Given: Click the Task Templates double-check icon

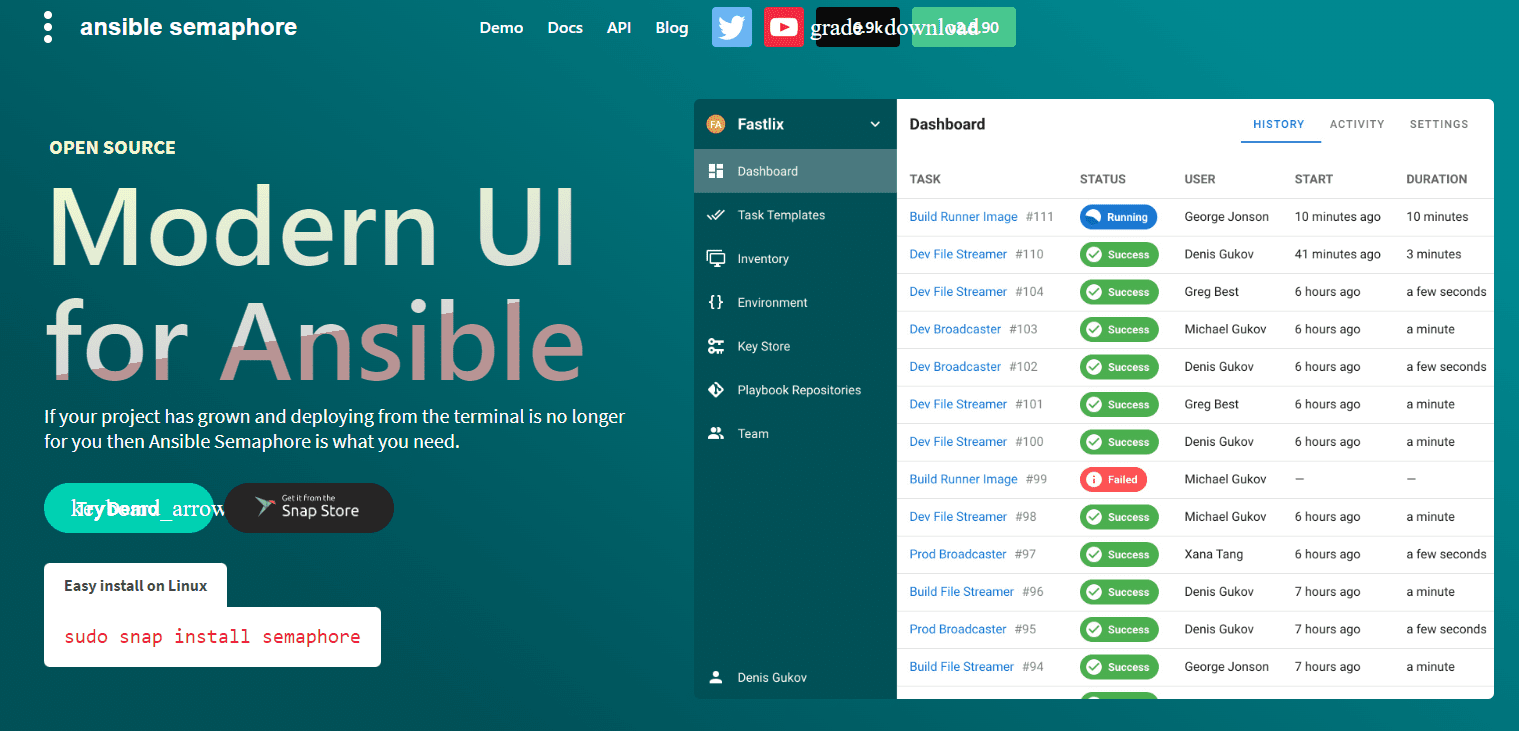Looking at the screenshot, I should pos(716,215).
